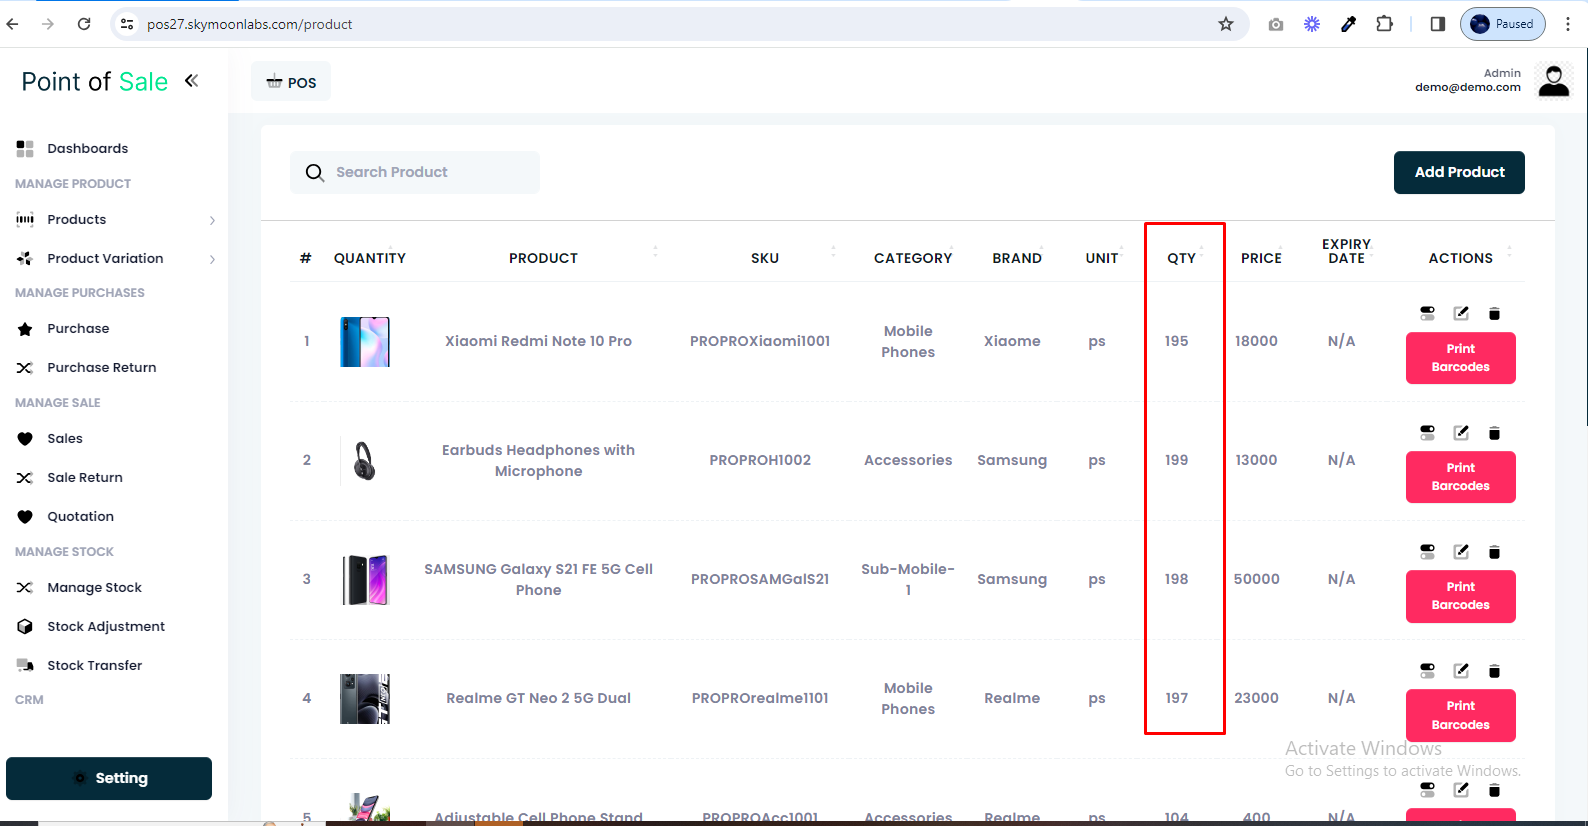The image size is (1588, 826).
Task: Delete the Realme GT Neo 2 product
Action: [x=1494, y=671]
